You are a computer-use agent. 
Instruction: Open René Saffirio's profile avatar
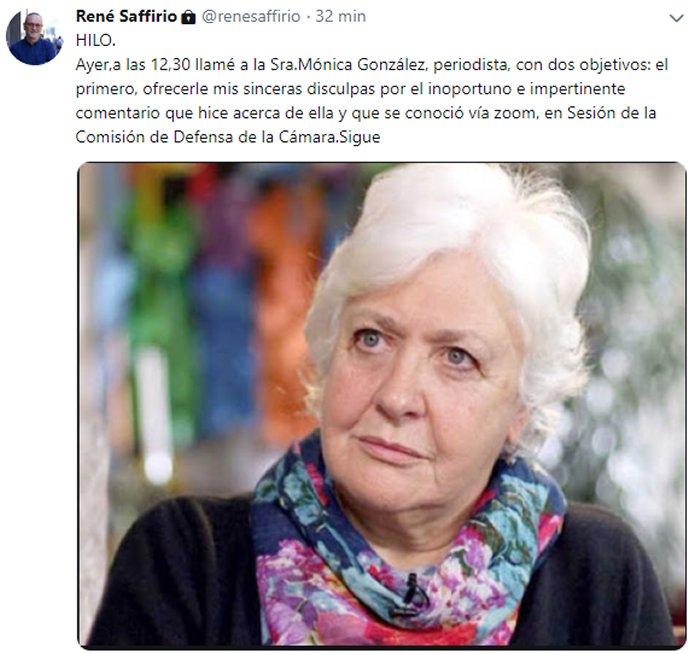point(35,38)
